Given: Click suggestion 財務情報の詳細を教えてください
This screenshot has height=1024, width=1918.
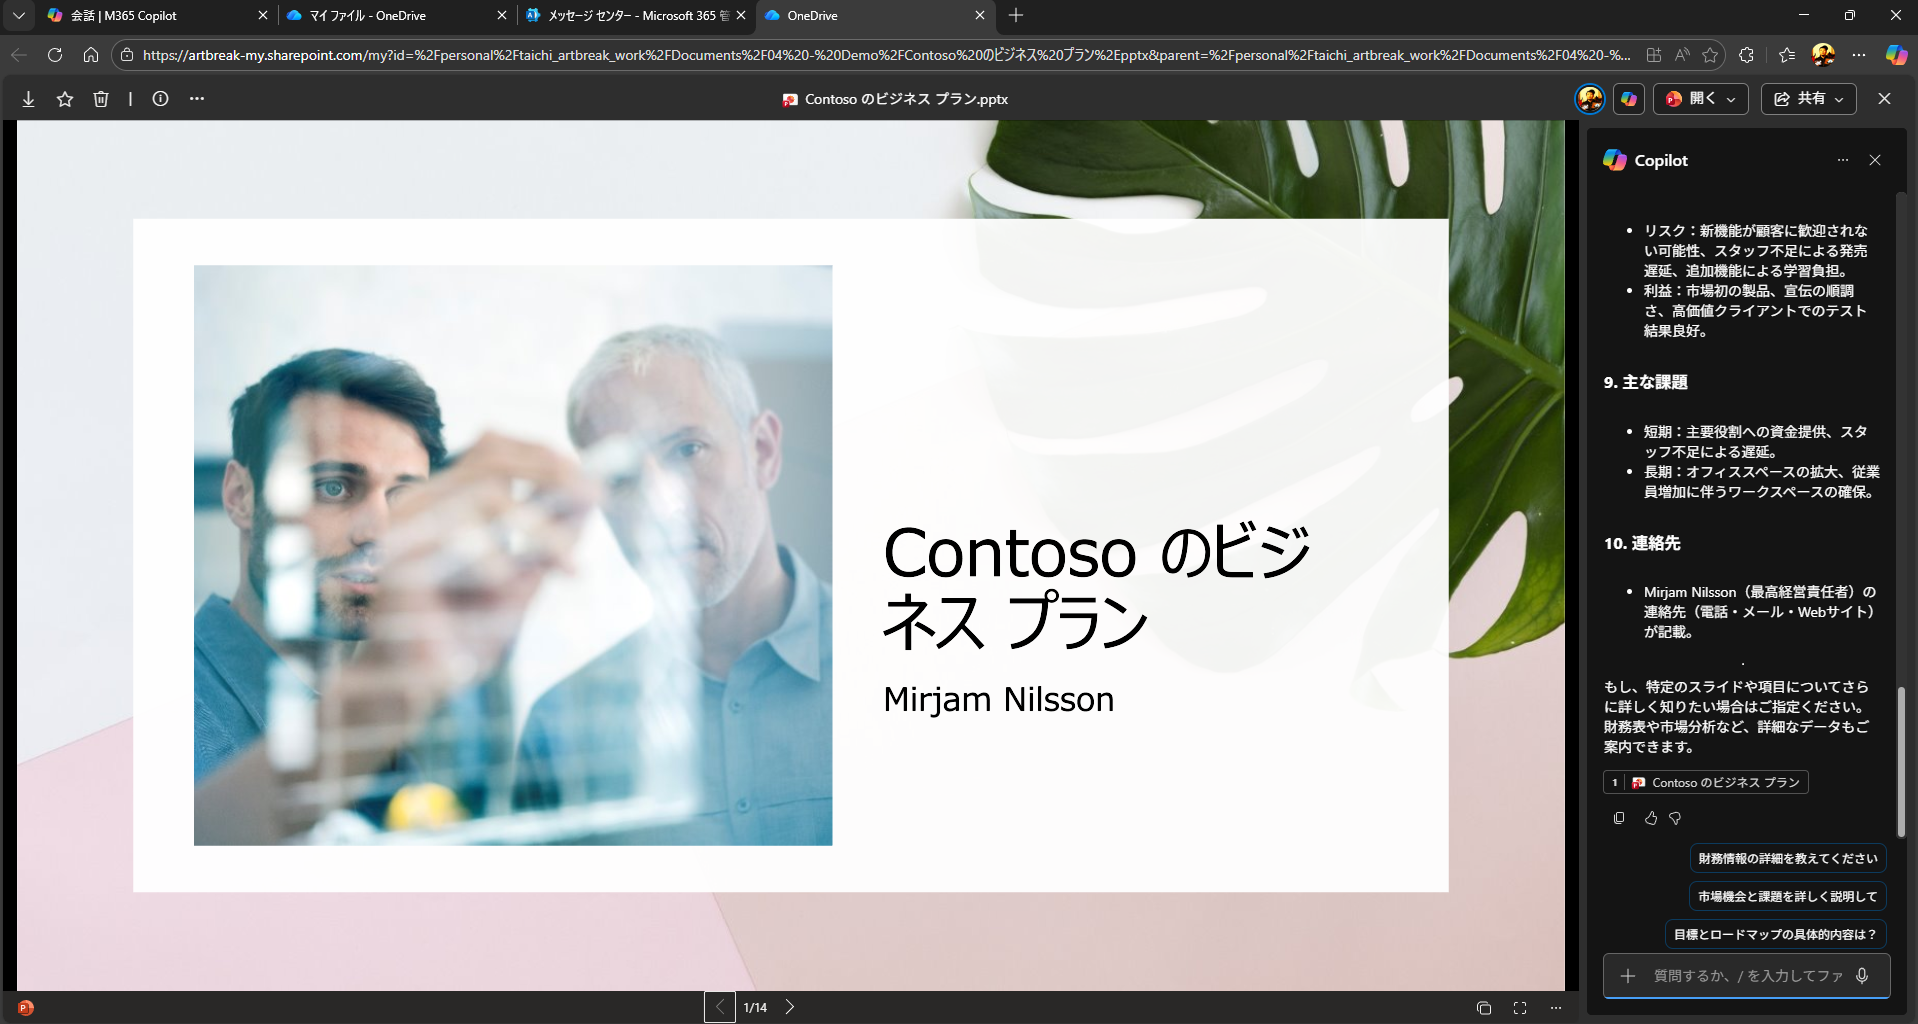Looking at the screenshot, I should [1787, 859].
